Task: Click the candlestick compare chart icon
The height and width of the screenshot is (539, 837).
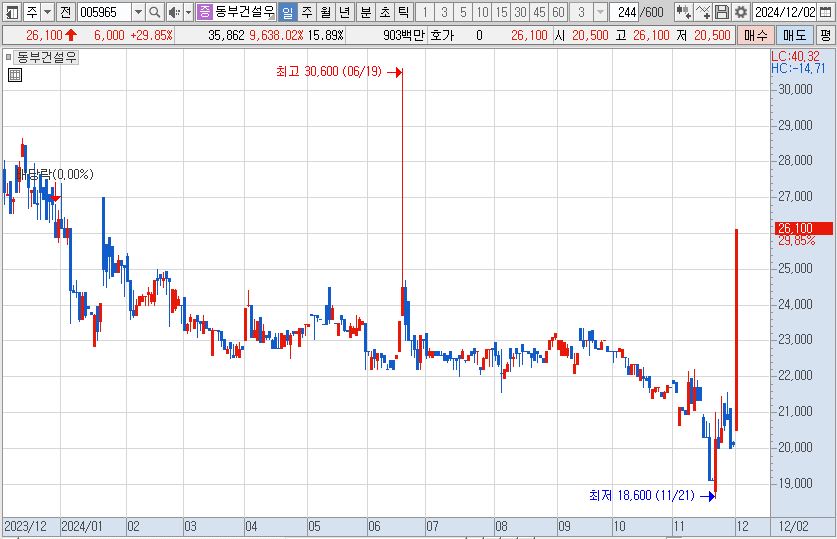Action: (x=683, y=12)
